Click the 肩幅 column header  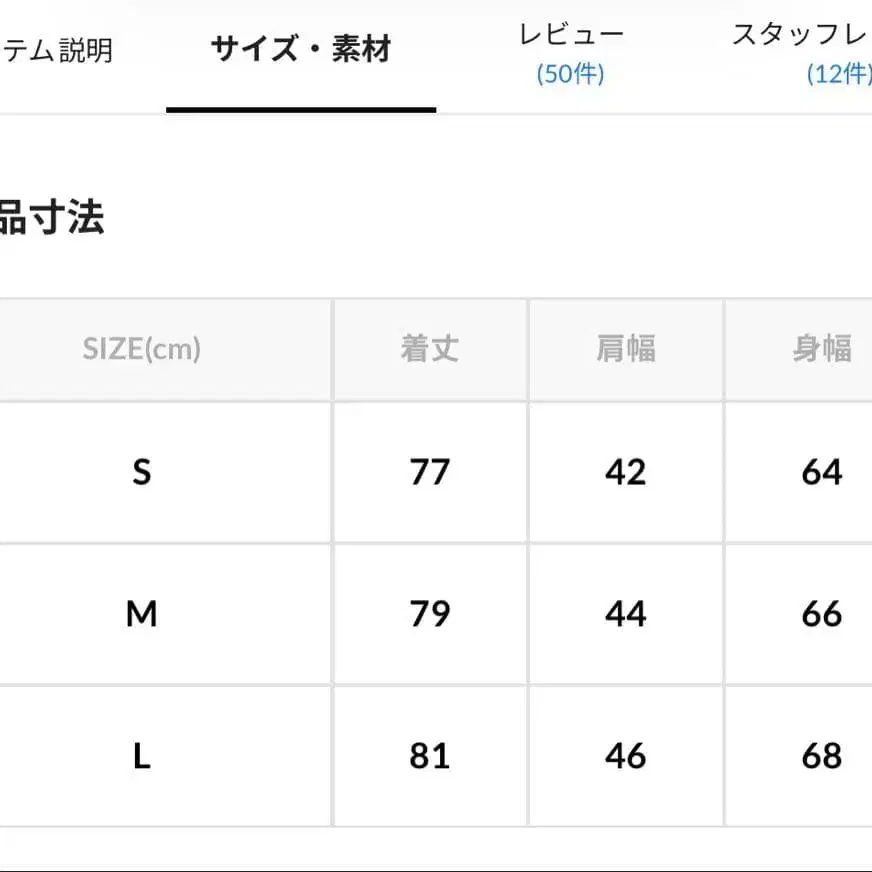coord(626,349)
